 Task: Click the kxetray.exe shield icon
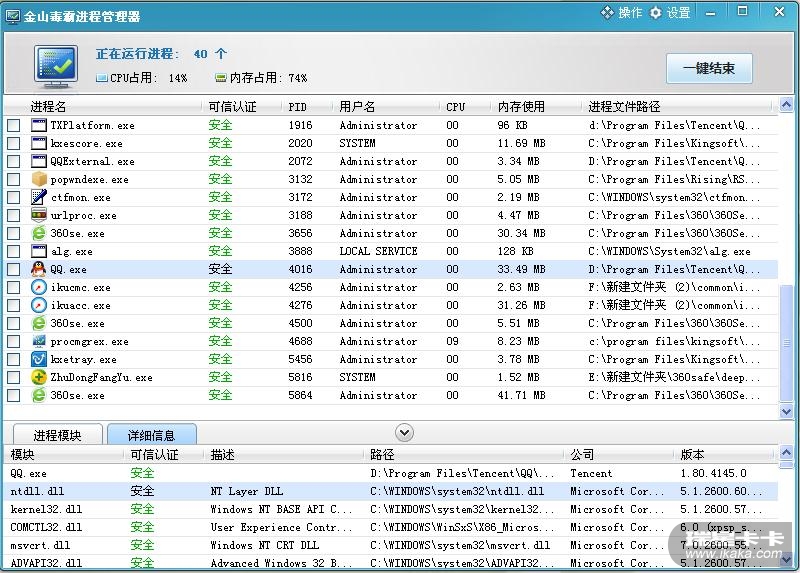tap(39, 359)
